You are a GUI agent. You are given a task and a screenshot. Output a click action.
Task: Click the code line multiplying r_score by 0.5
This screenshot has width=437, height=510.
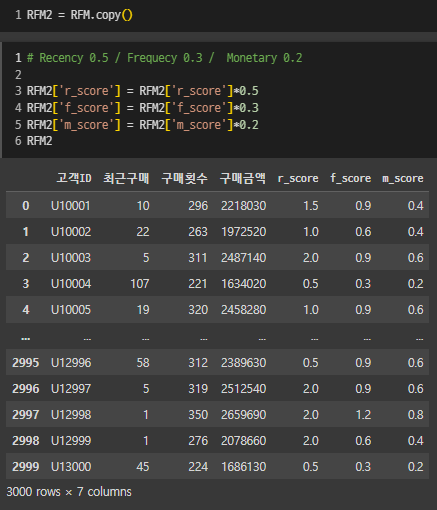point(143,91)
